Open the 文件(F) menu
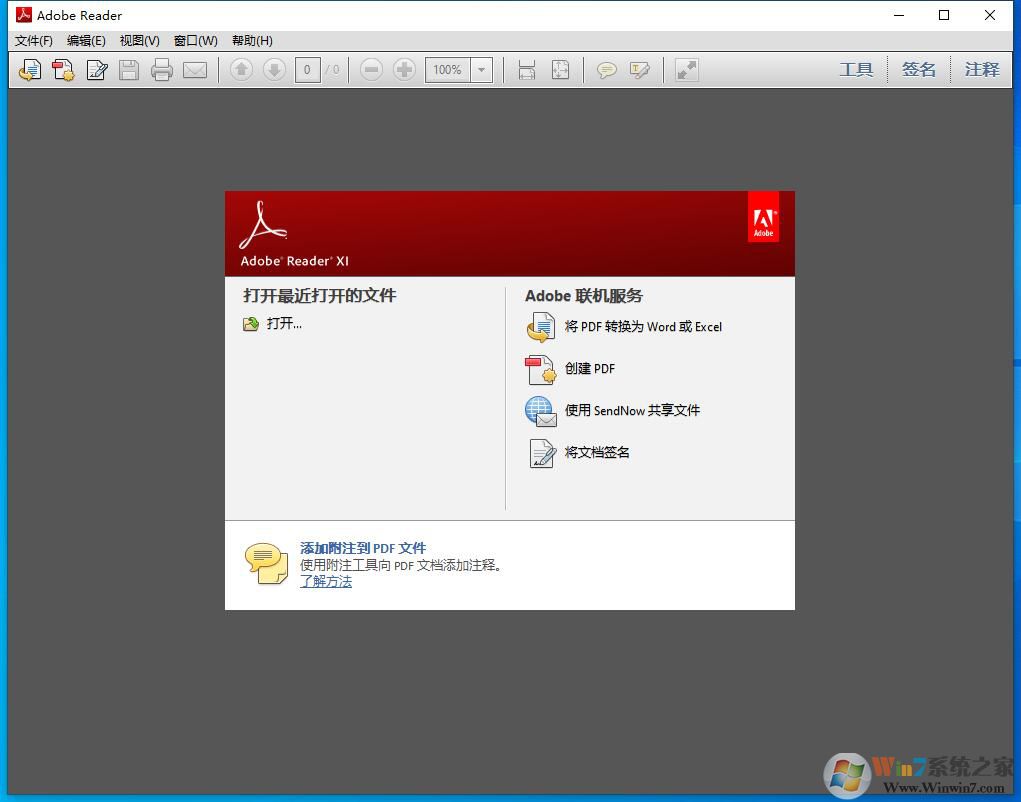The width and height of the screenshot is (1021, 802). point(33,41)
